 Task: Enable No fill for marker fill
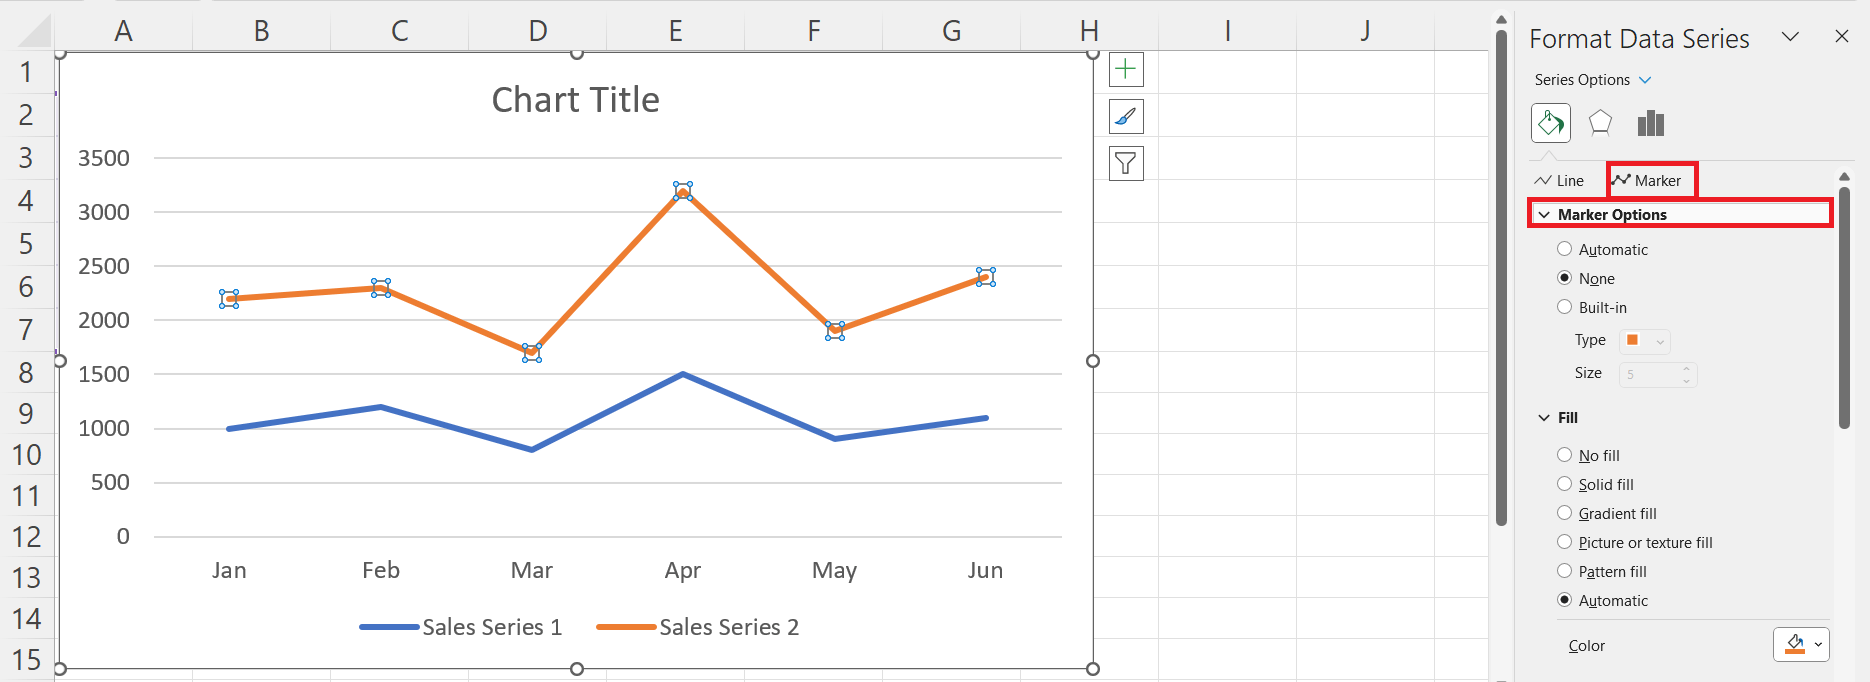pos(1565,455)
